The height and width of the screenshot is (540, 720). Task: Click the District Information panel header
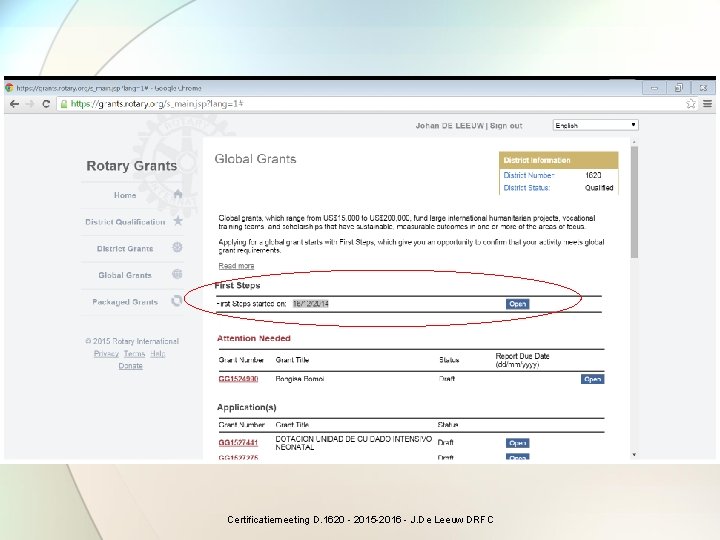(x=559, y=160)
